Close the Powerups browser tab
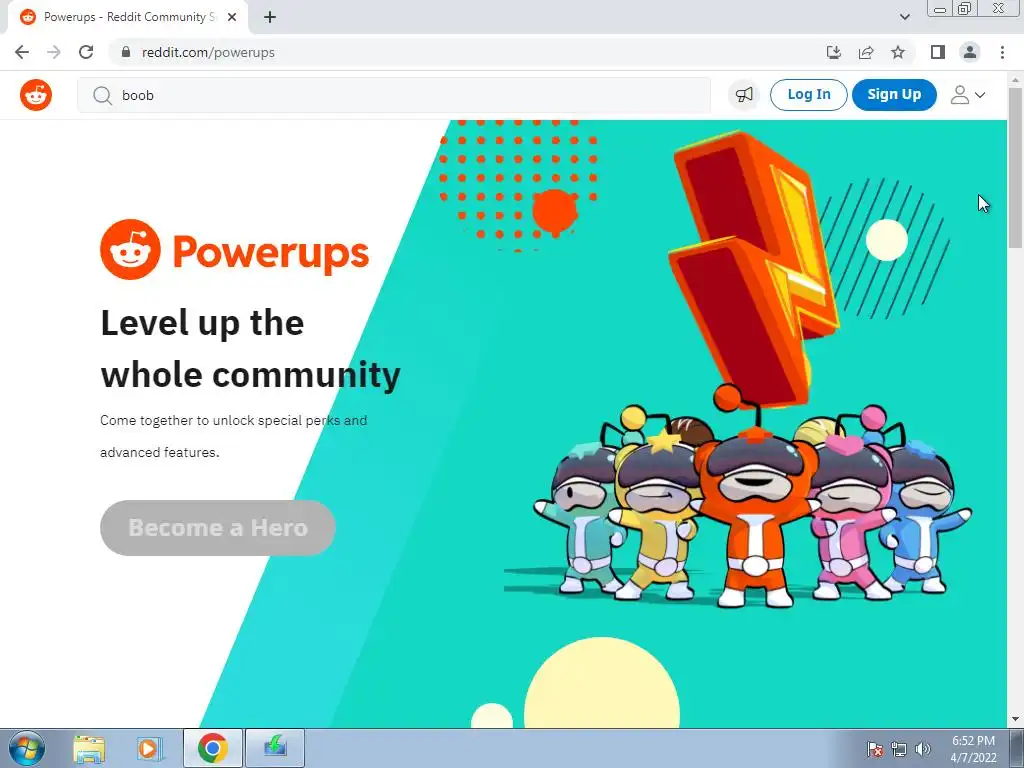 232,17
